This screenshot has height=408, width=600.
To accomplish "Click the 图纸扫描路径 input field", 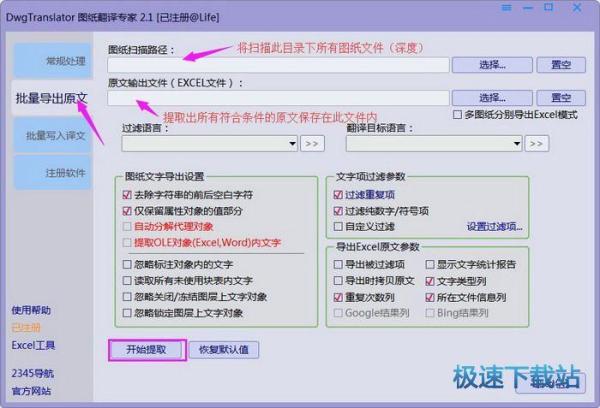I will click(278, 65).
